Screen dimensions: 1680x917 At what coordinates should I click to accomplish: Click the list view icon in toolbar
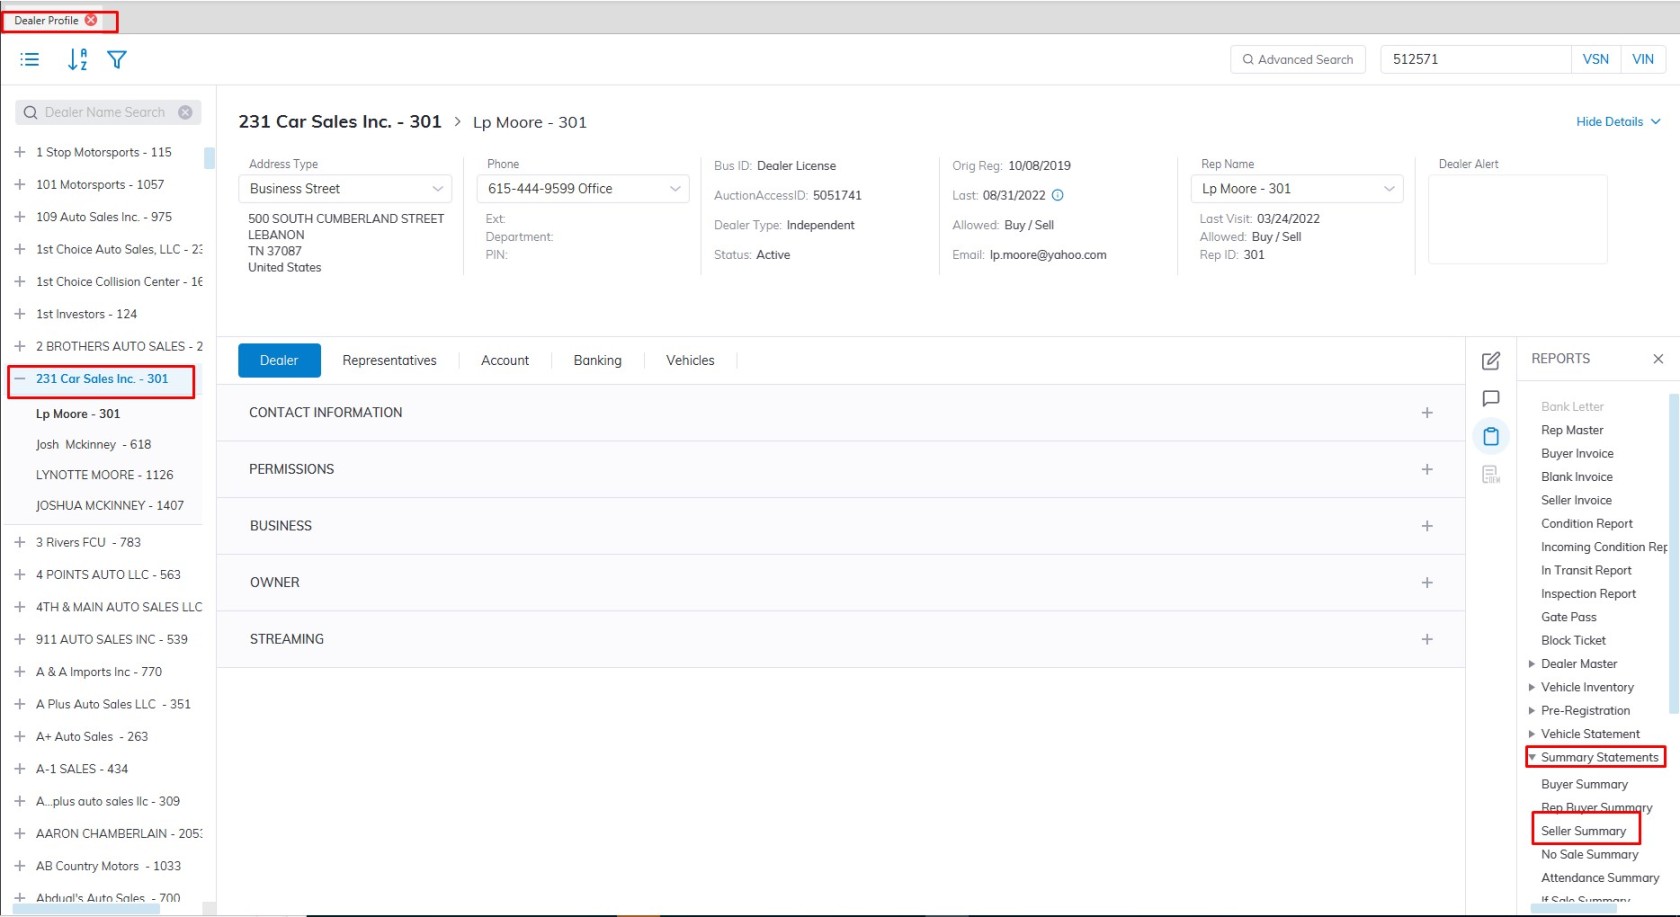pos(30,60)
